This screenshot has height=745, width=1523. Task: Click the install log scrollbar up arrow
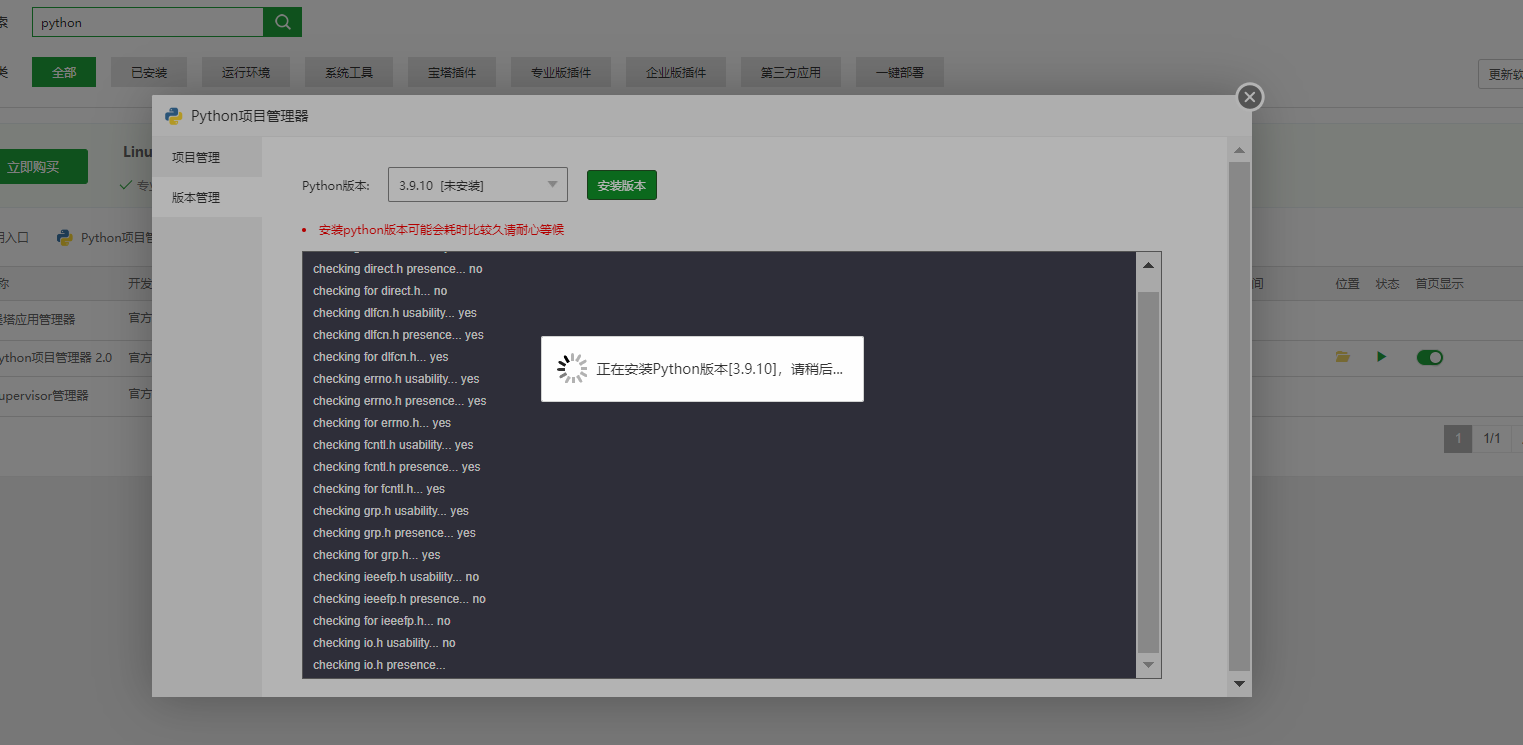tap(1148, 265)
